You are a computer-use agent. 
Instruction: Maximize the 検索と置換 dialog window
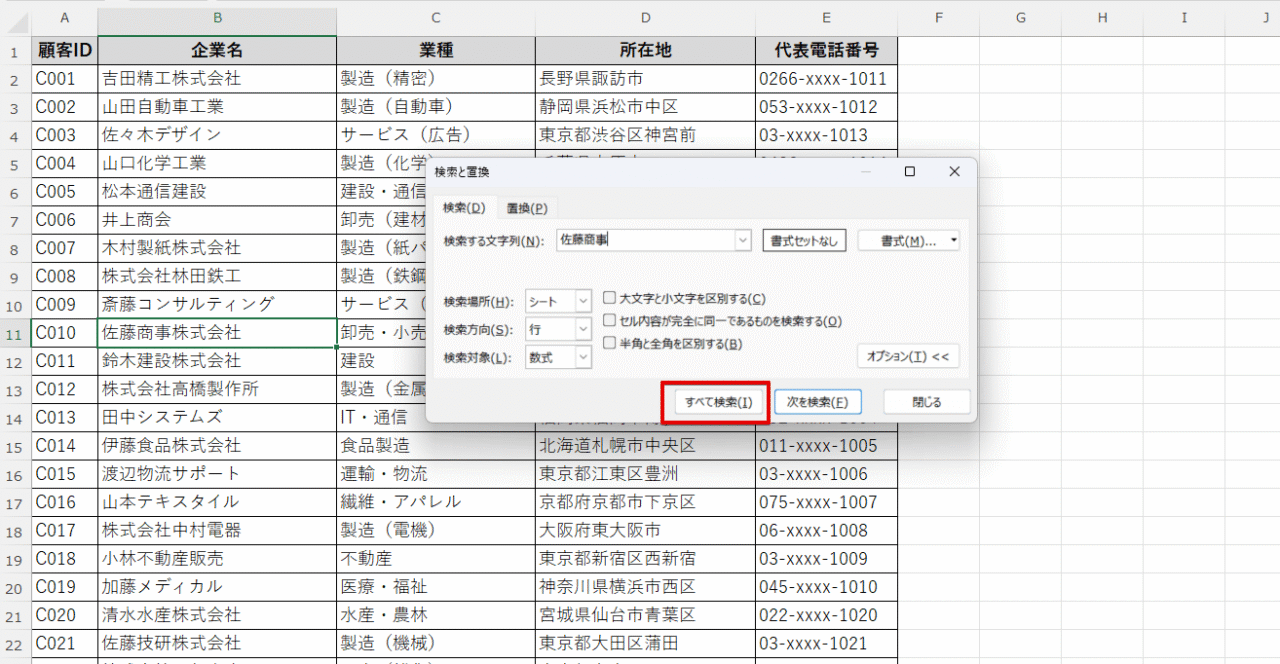909,172
